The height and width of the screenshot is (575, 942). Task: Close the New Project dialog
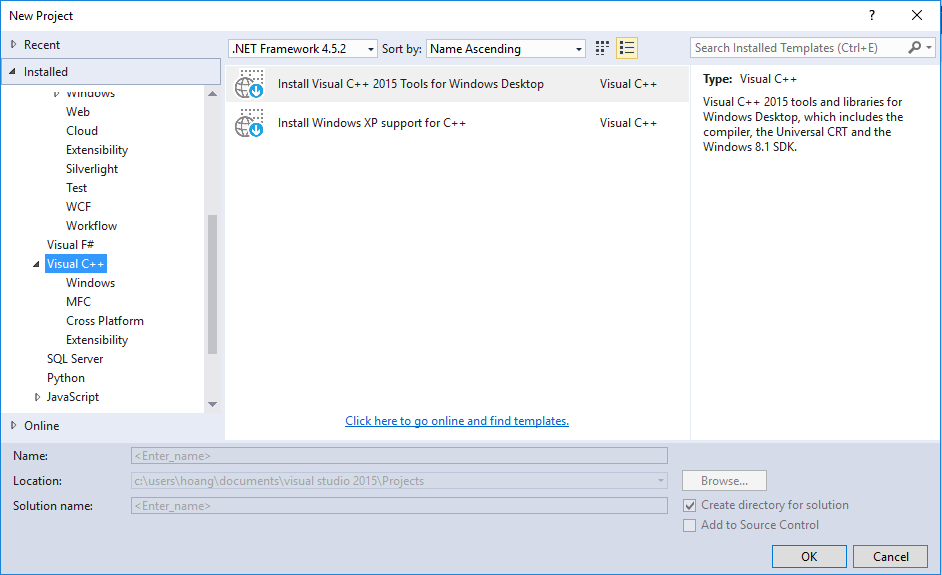[917, 16]
